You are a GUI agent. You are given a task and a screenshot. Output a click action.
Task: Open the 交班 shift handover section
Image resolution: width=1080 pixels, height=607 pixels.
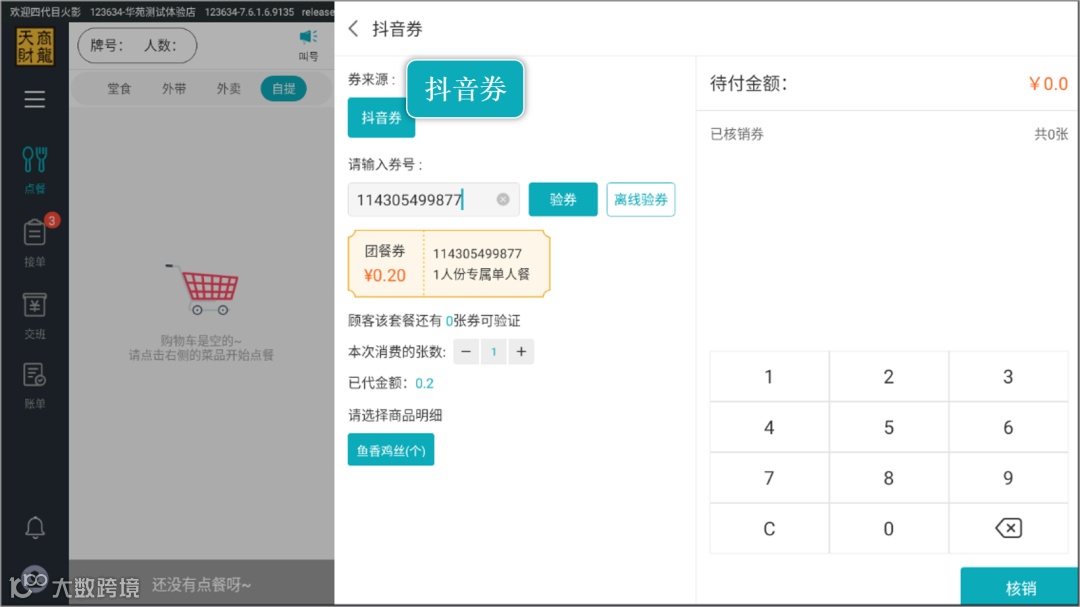point(34,316)
